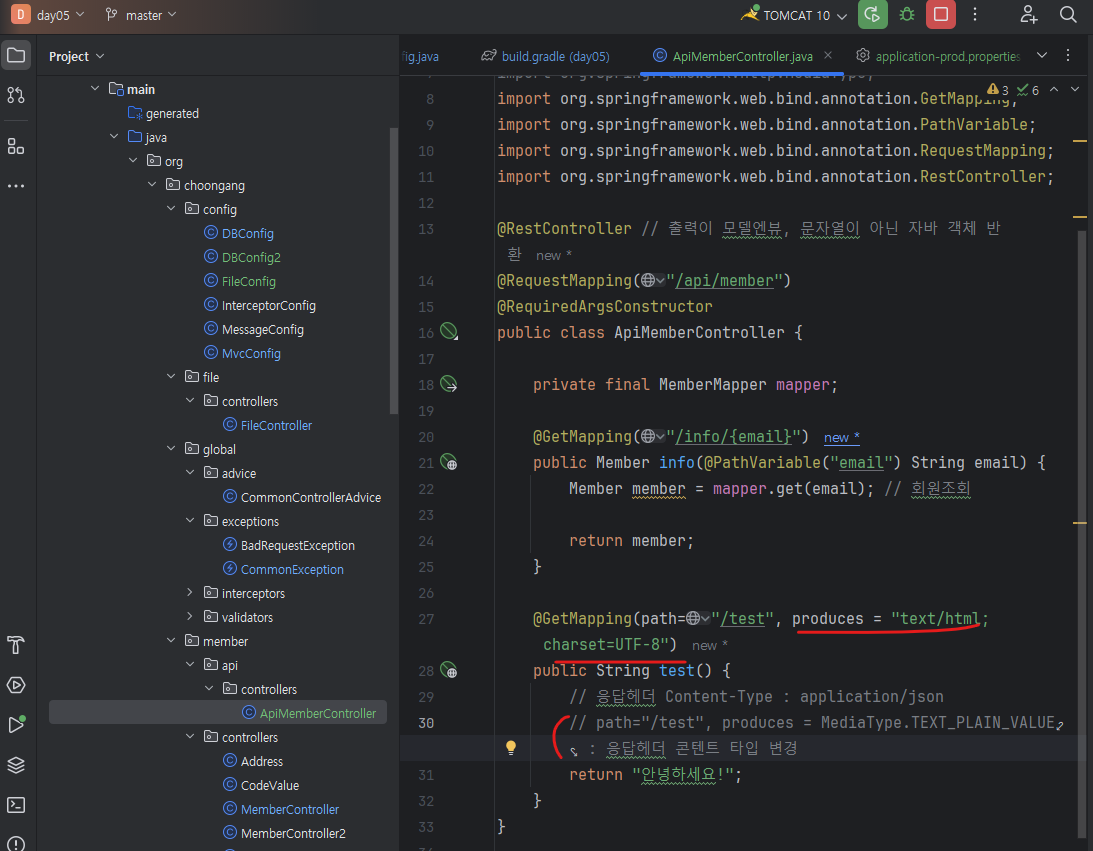Switch to build.gradle (day05) tab
This screenshot has width=1093, height=851.
point(545,56)
